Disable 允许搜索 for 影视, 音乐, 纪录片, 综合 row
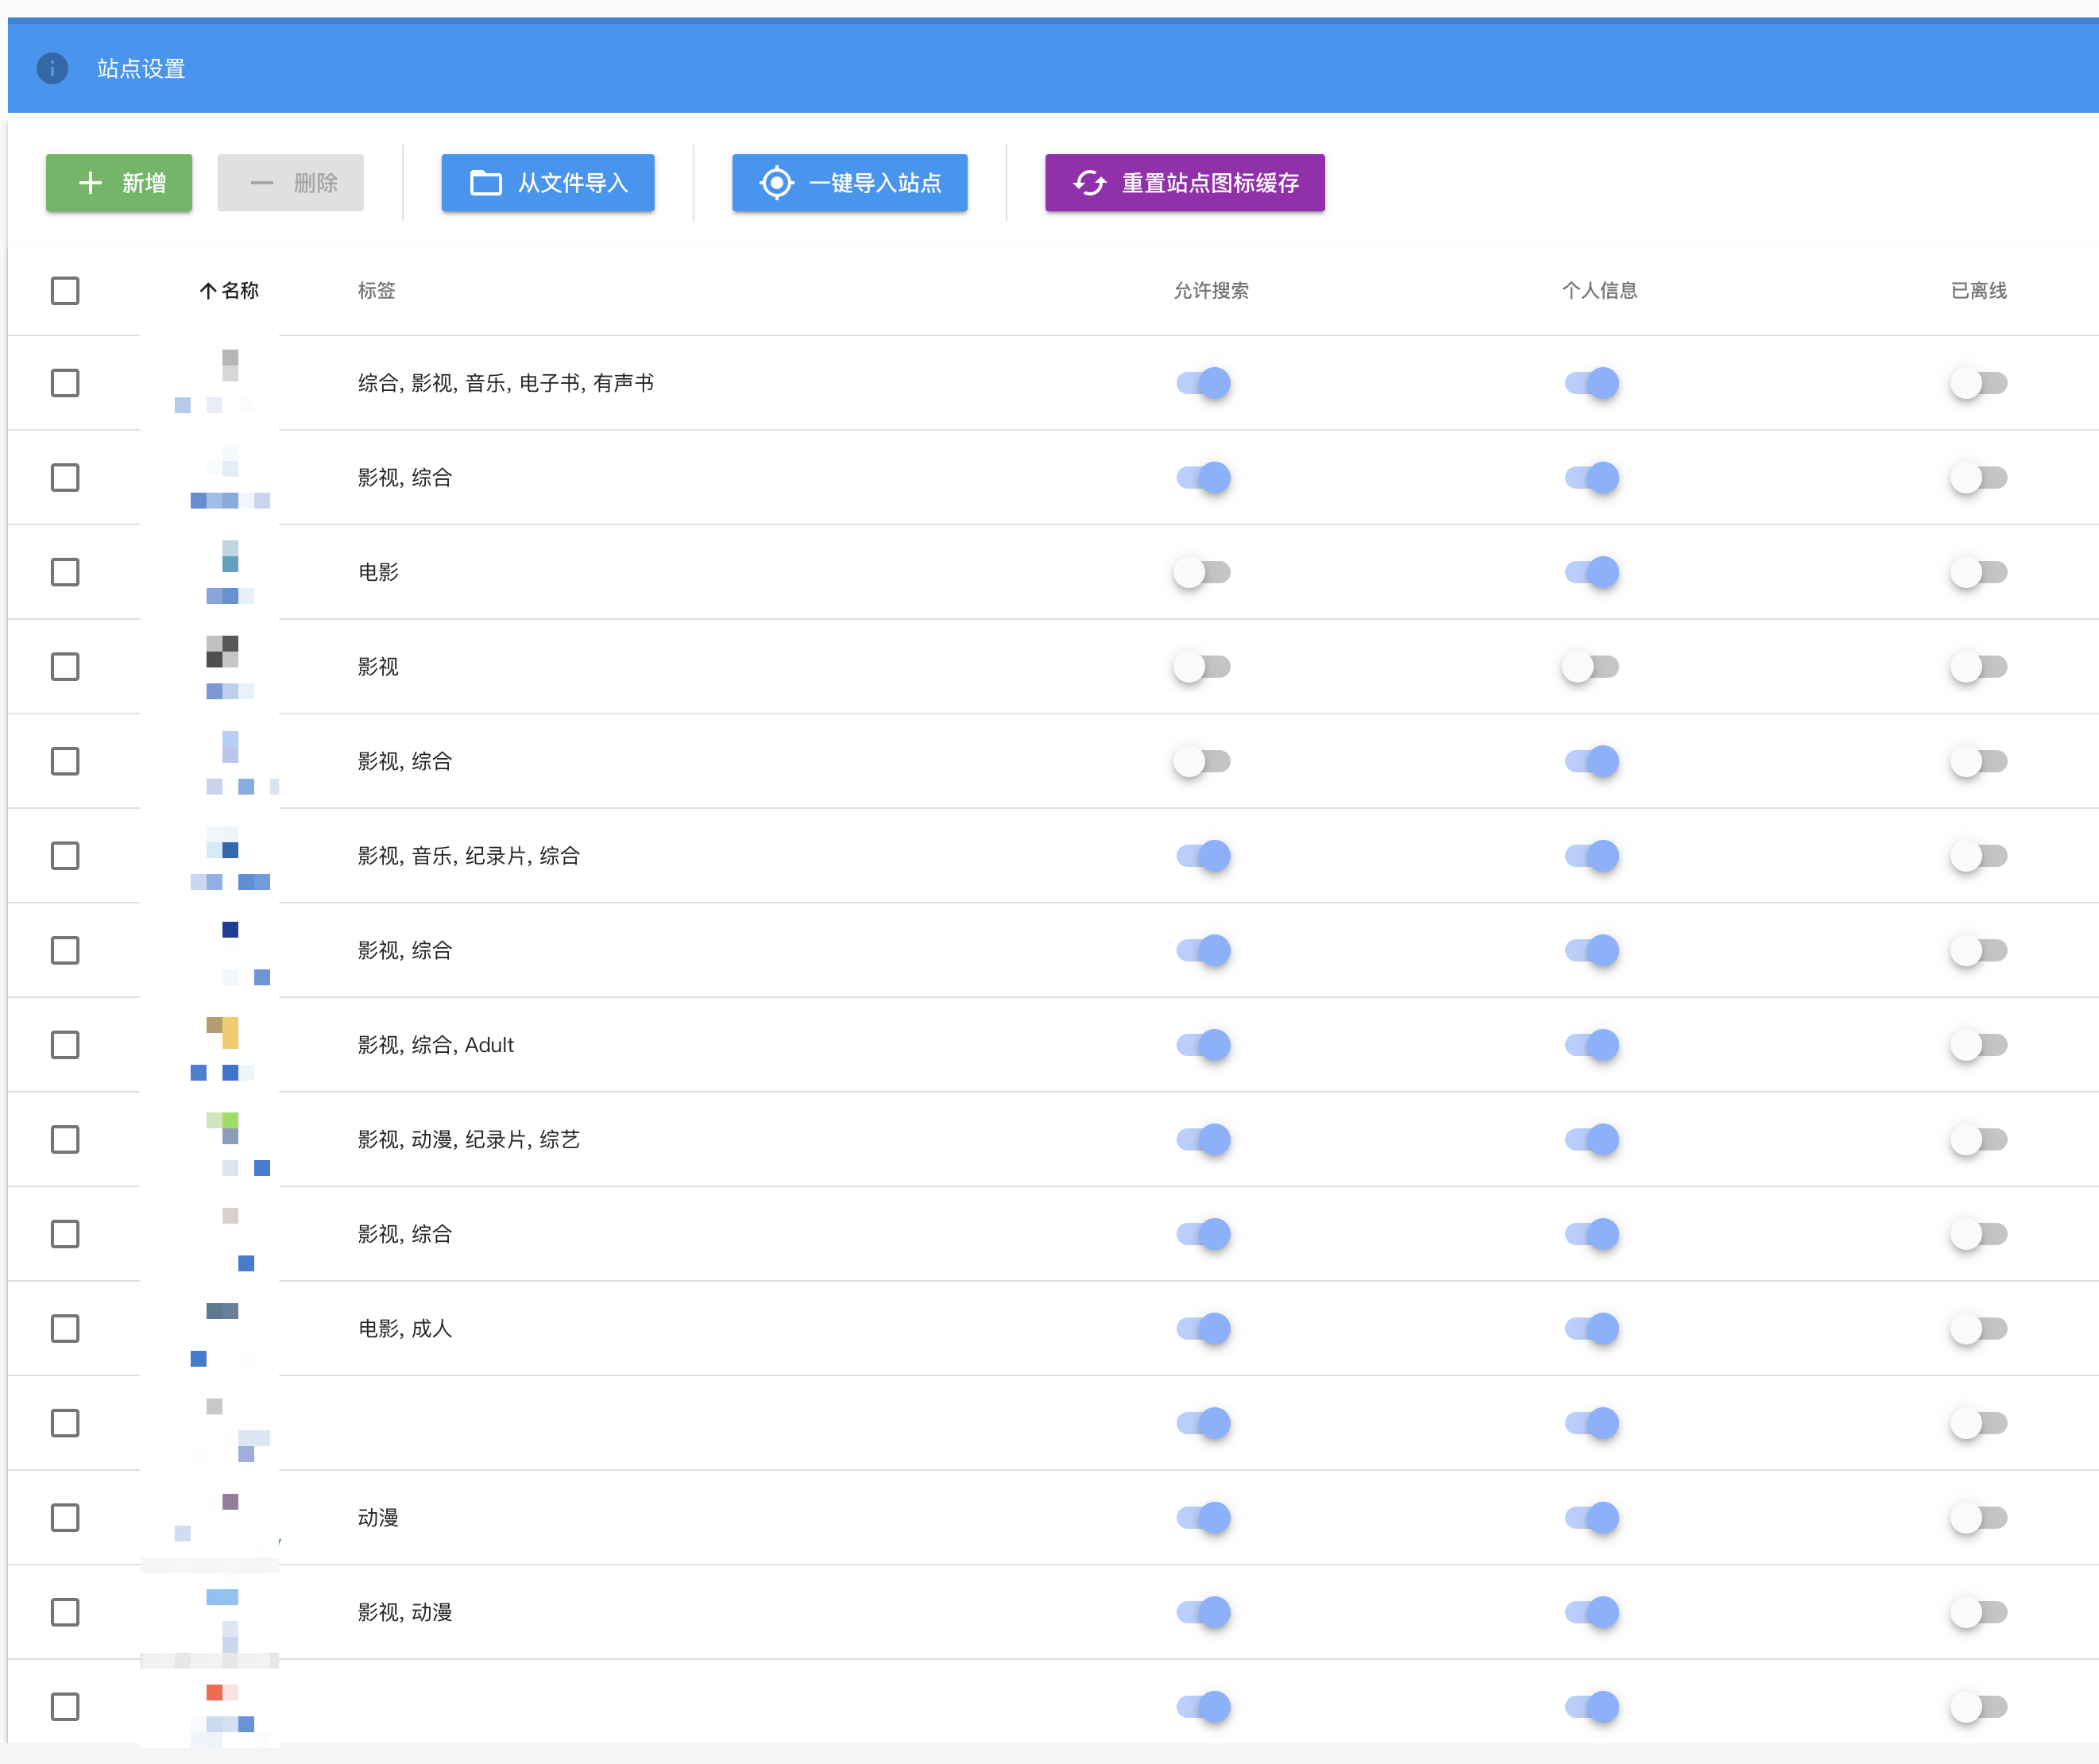Screen dimensions: 2099x1764 tap(1203, 856)
